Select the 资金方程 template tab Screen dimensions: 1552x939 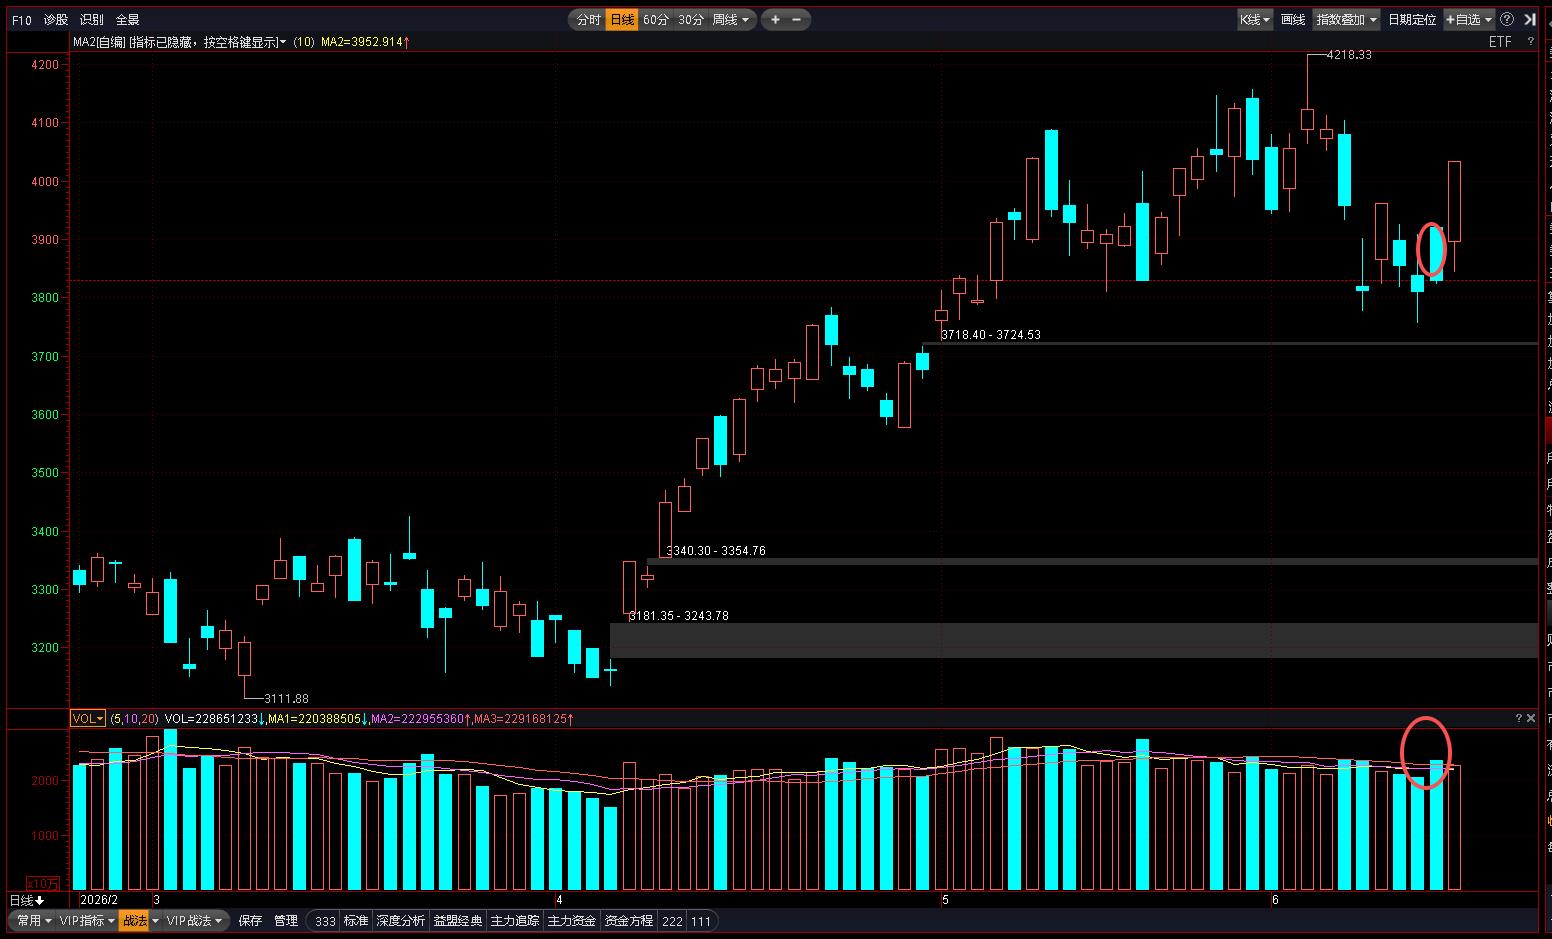coord(629,921)
